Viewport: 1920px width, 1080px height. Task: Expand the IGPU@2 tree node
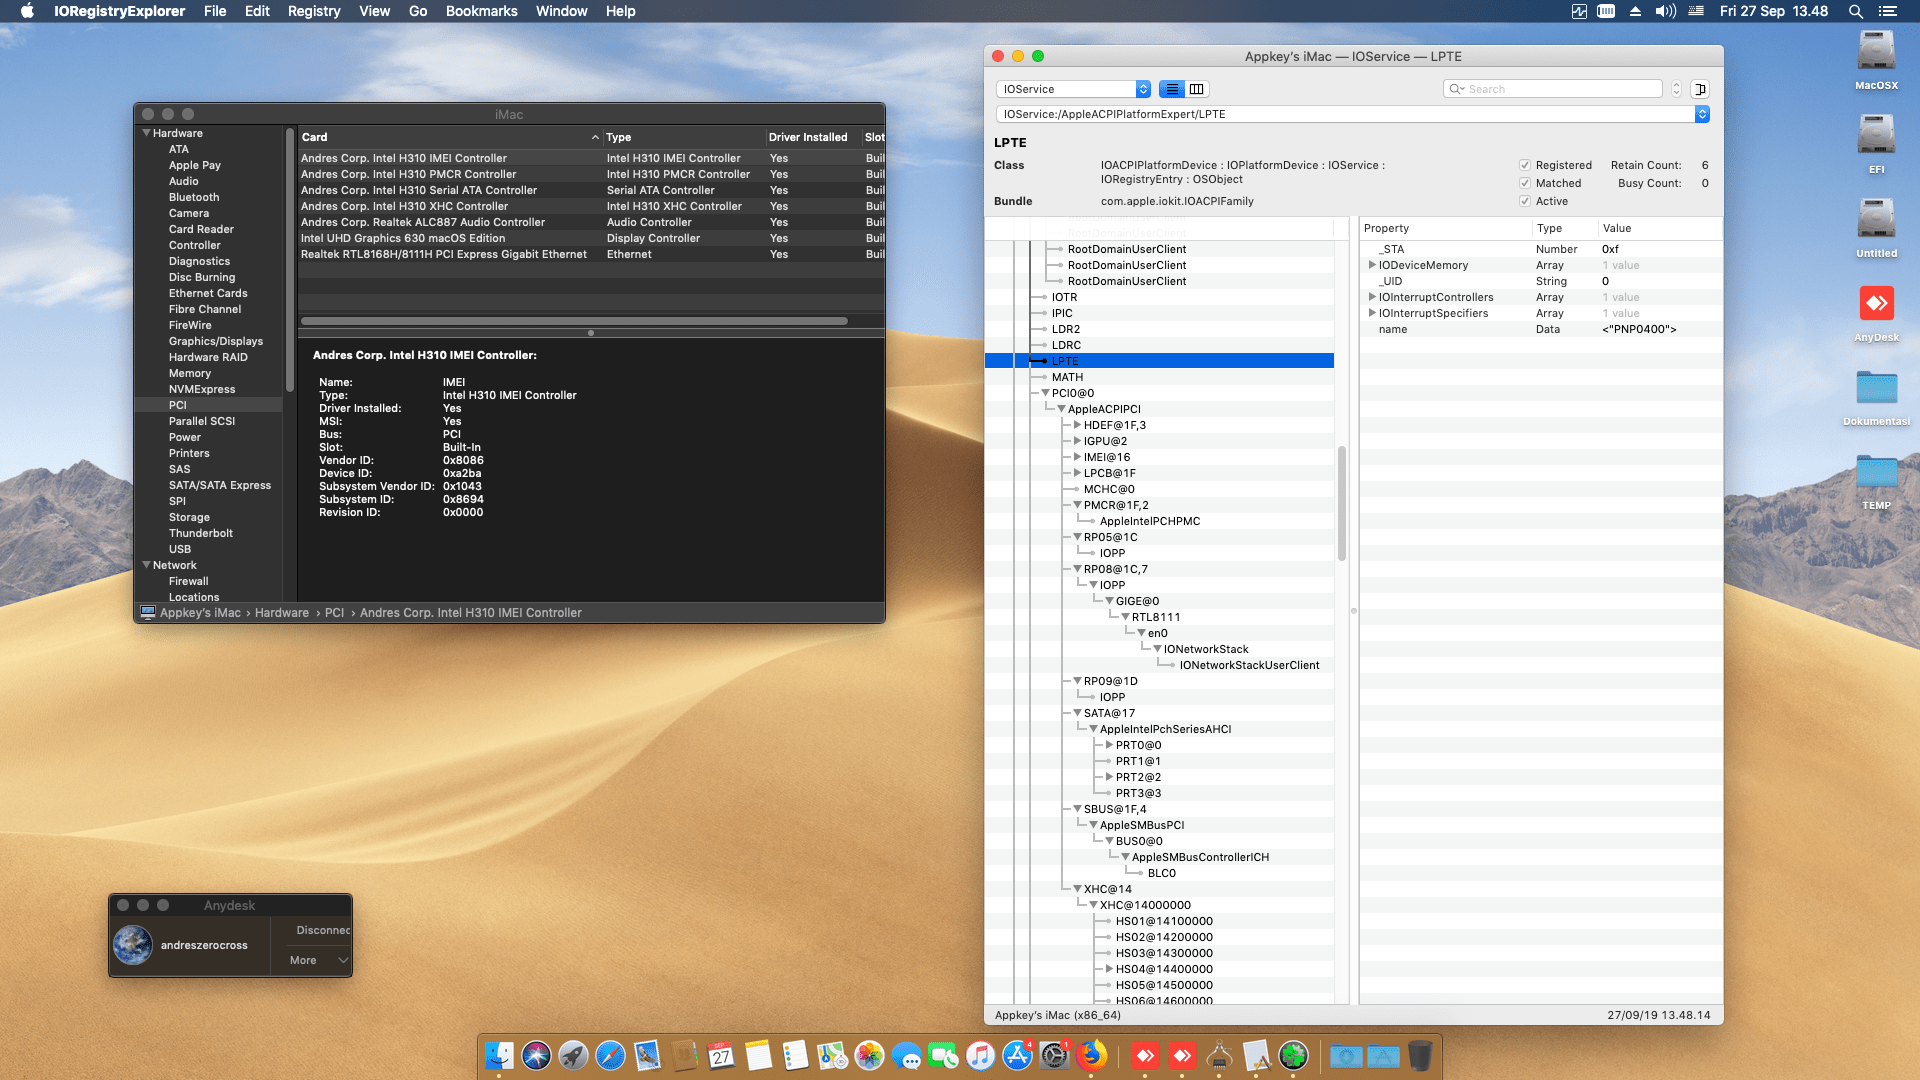pos(1077,441)
